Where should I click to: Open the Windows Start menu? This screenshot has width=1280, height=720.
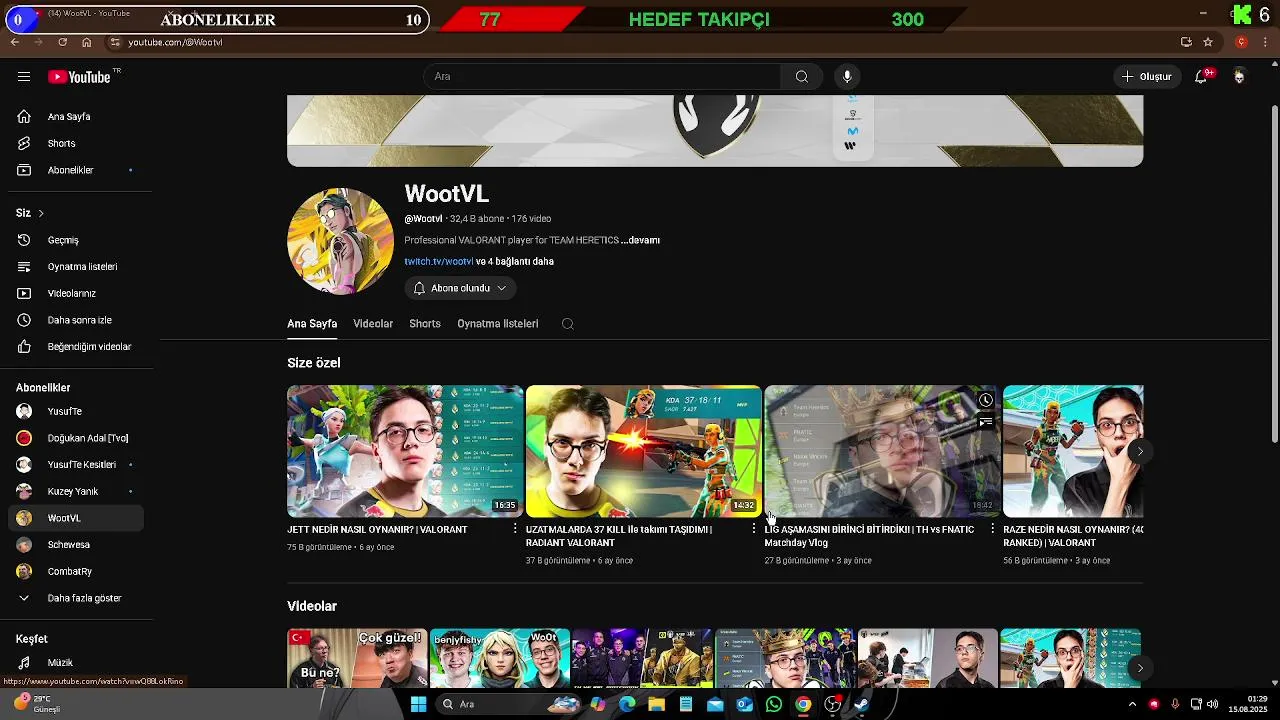(x=418, y=704)
